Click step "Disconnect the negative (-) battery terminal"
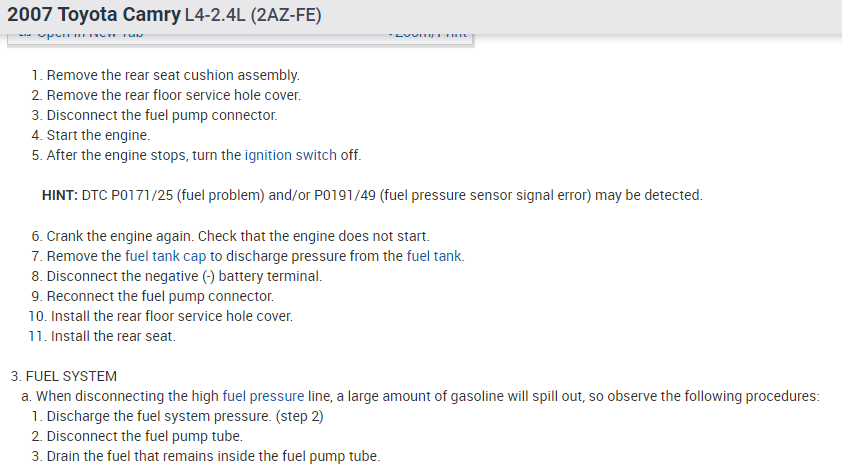Viewport: 842px width, 473px height. click(x=184, y=276)
